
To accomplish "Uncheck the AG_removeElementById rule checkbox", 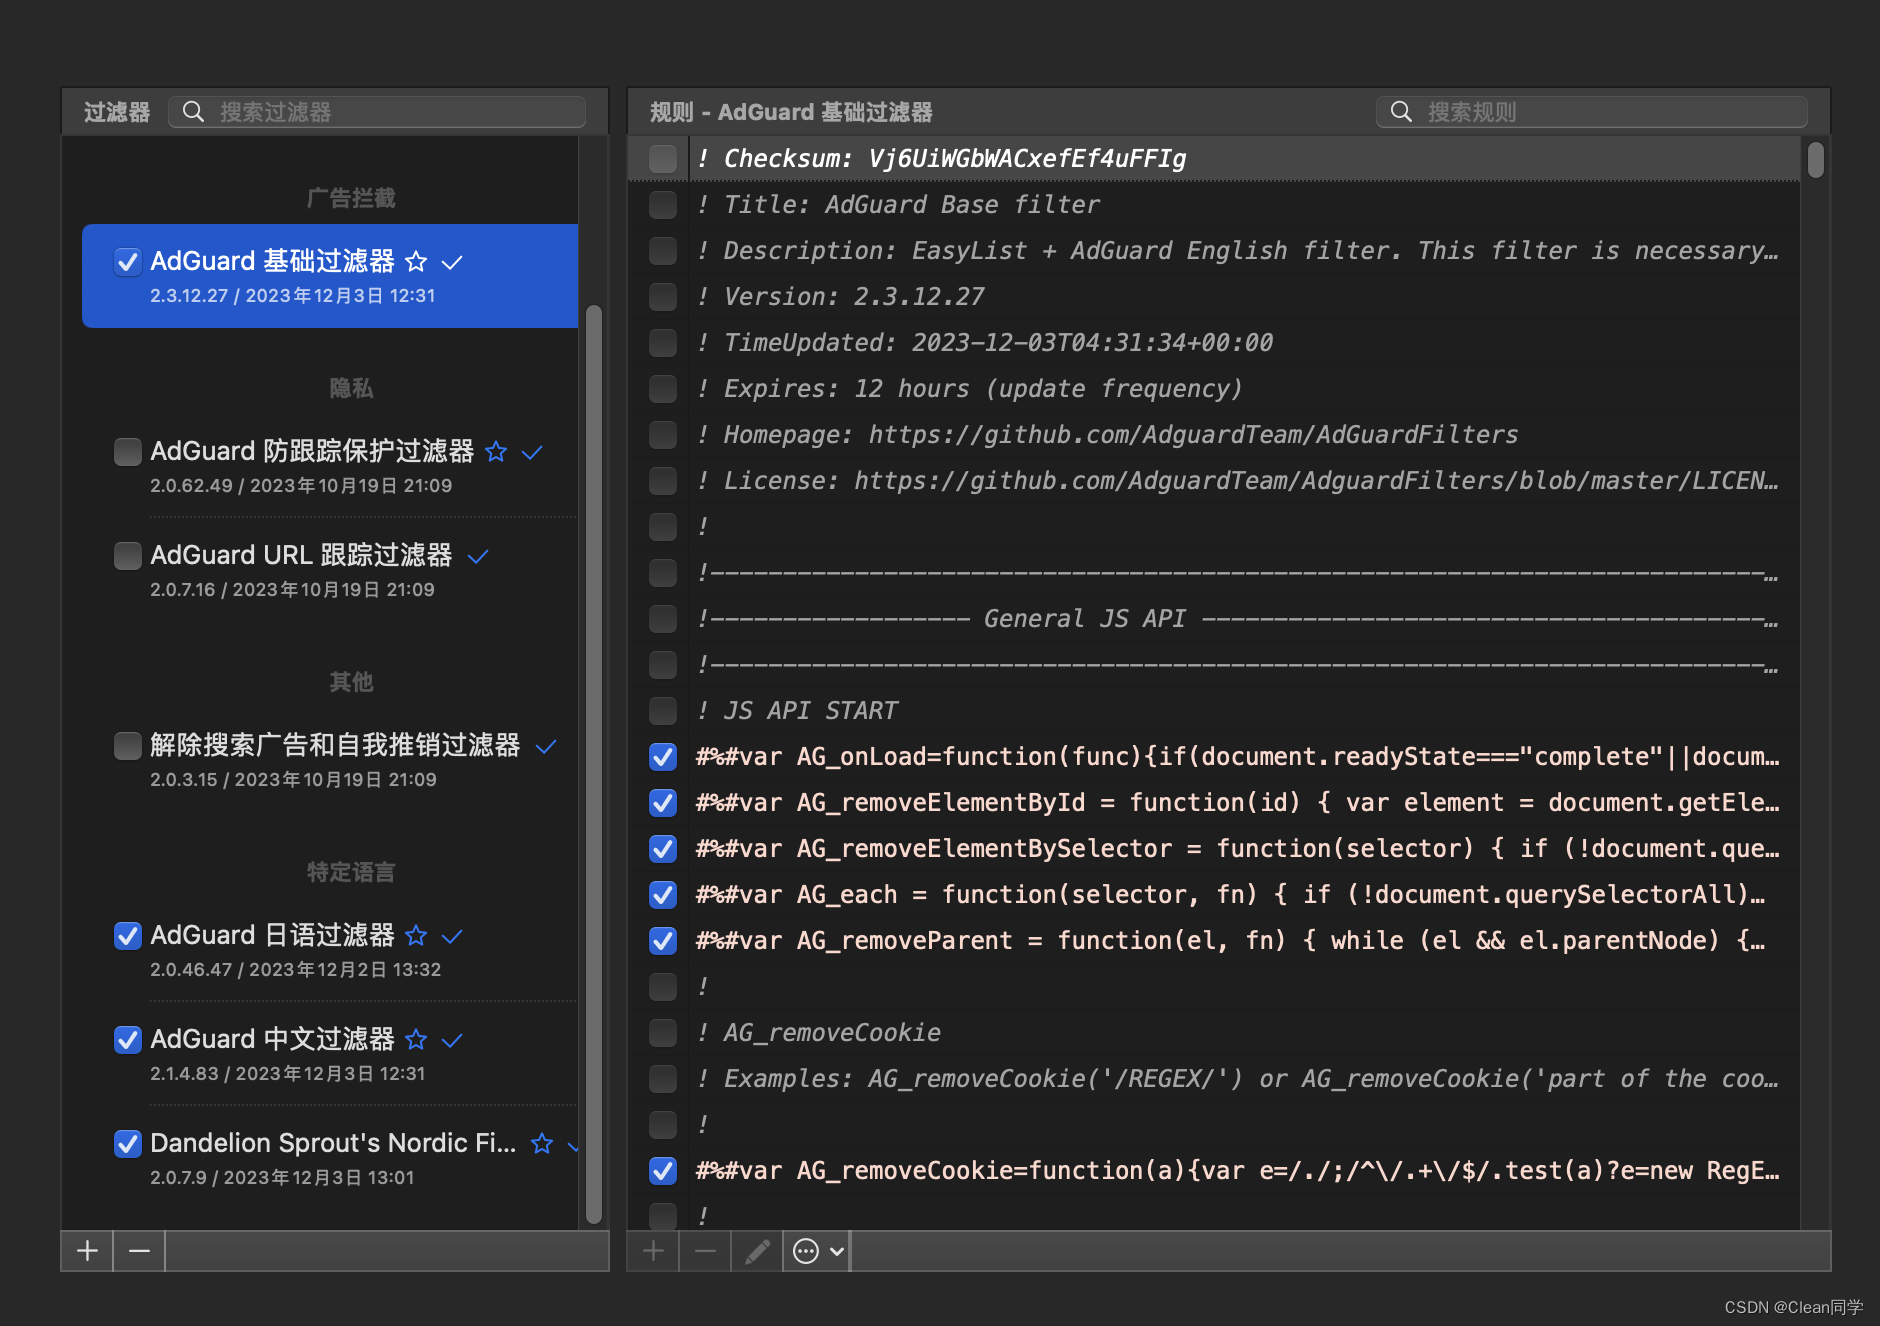I will 663,803.
